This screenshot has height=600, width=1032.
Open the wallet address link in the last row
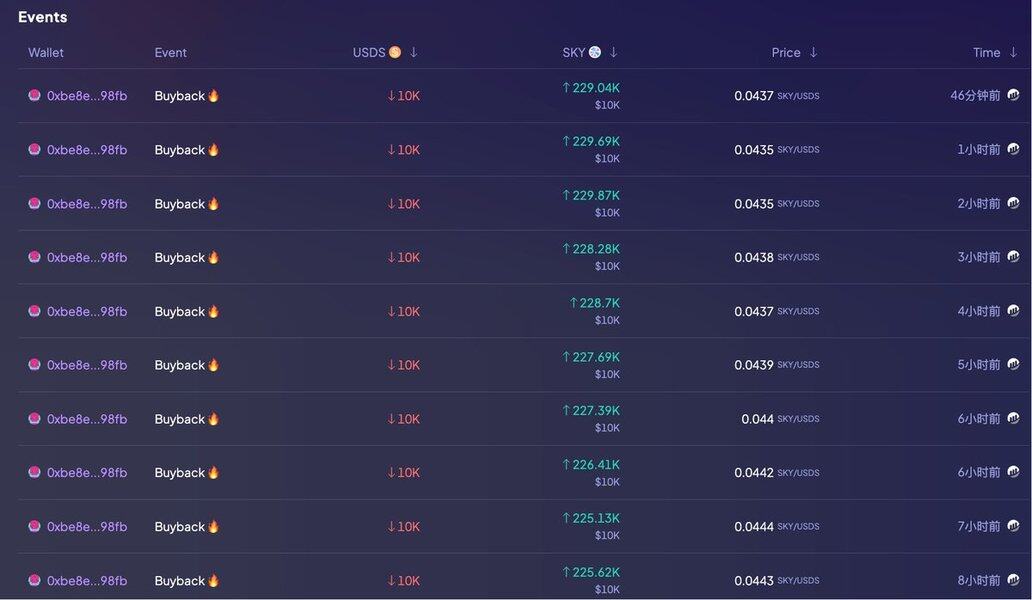coord(87,581)
